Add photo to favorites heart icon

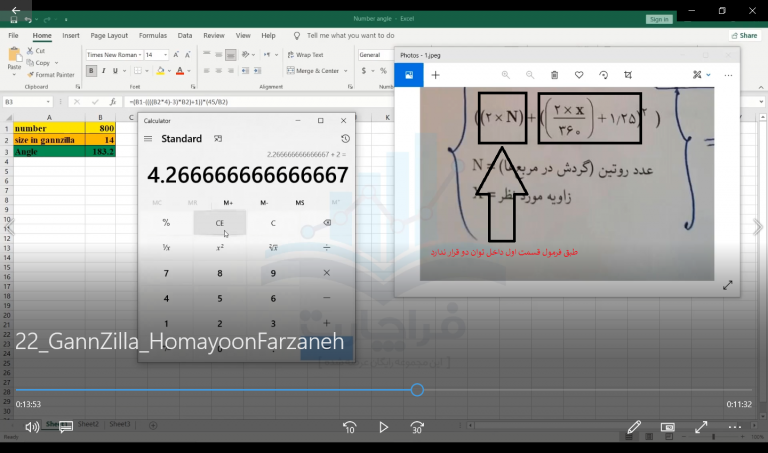(x=579, y=75)
